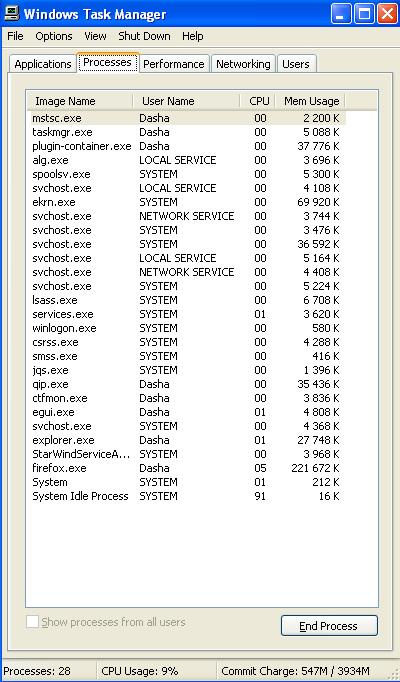The width and height of the screenshot is (400, 682).
Task: Sort processes by Mem Usage column
Action: click(311, 101)
